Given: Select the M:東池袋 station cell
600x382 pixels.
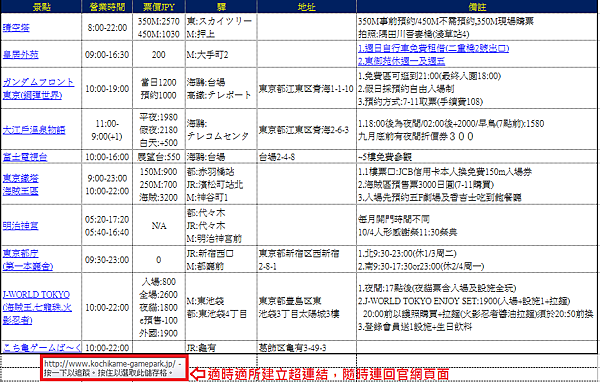Looking at the screenshot, I should (x=221, y=307).
